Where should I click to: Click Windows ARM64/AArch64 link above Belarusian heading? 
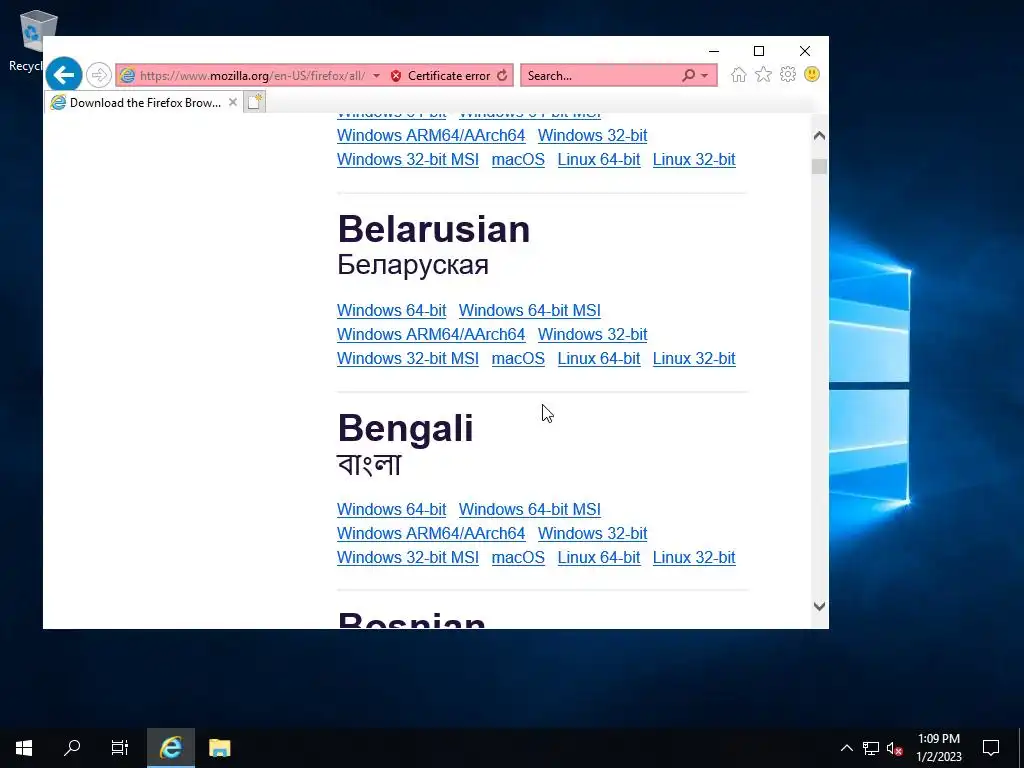pyautogui.click(x=431, y=135)
